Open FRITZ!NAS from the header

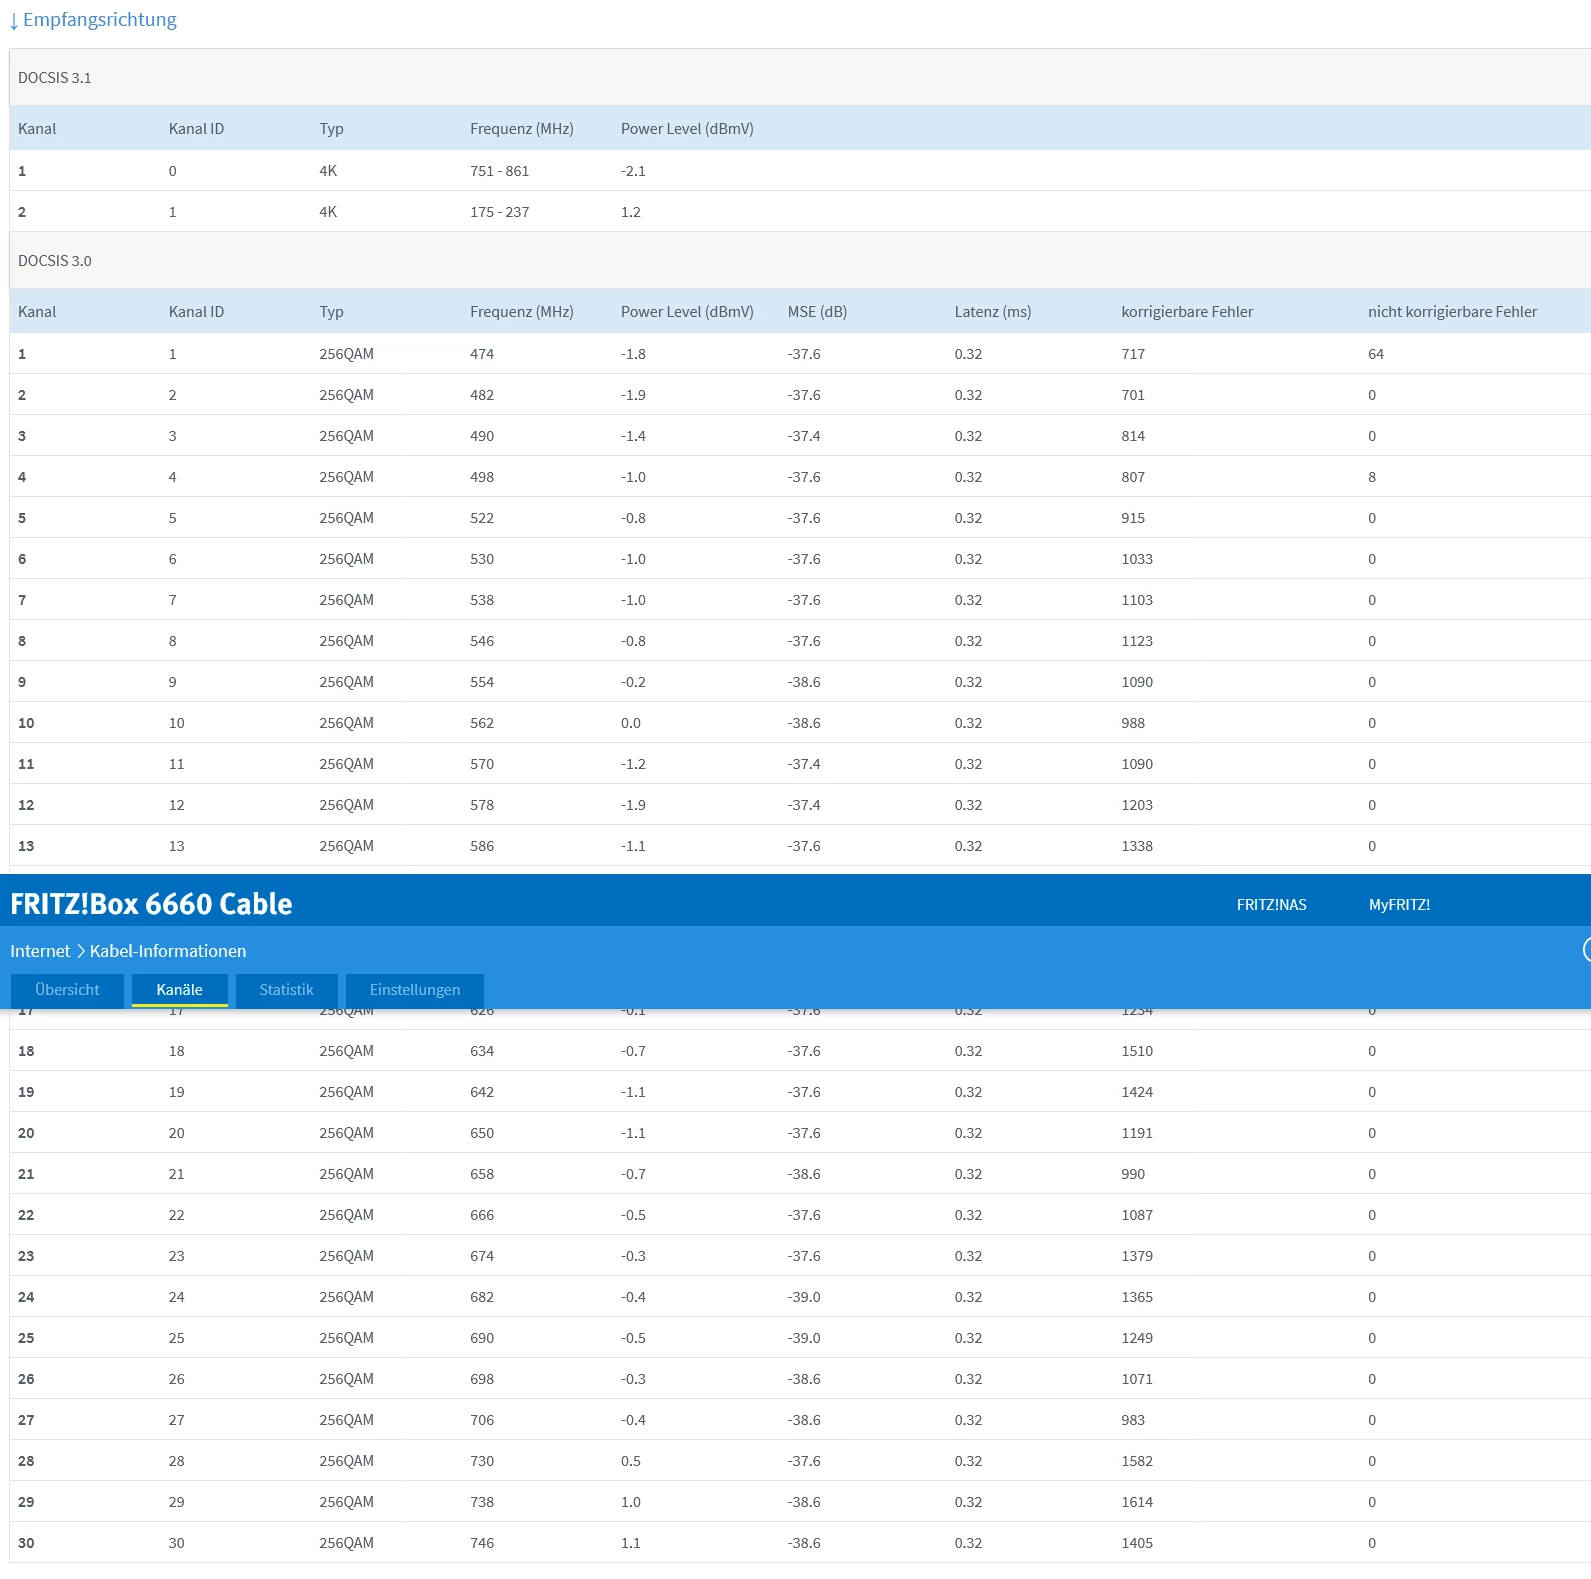[x=1271, y=905]
